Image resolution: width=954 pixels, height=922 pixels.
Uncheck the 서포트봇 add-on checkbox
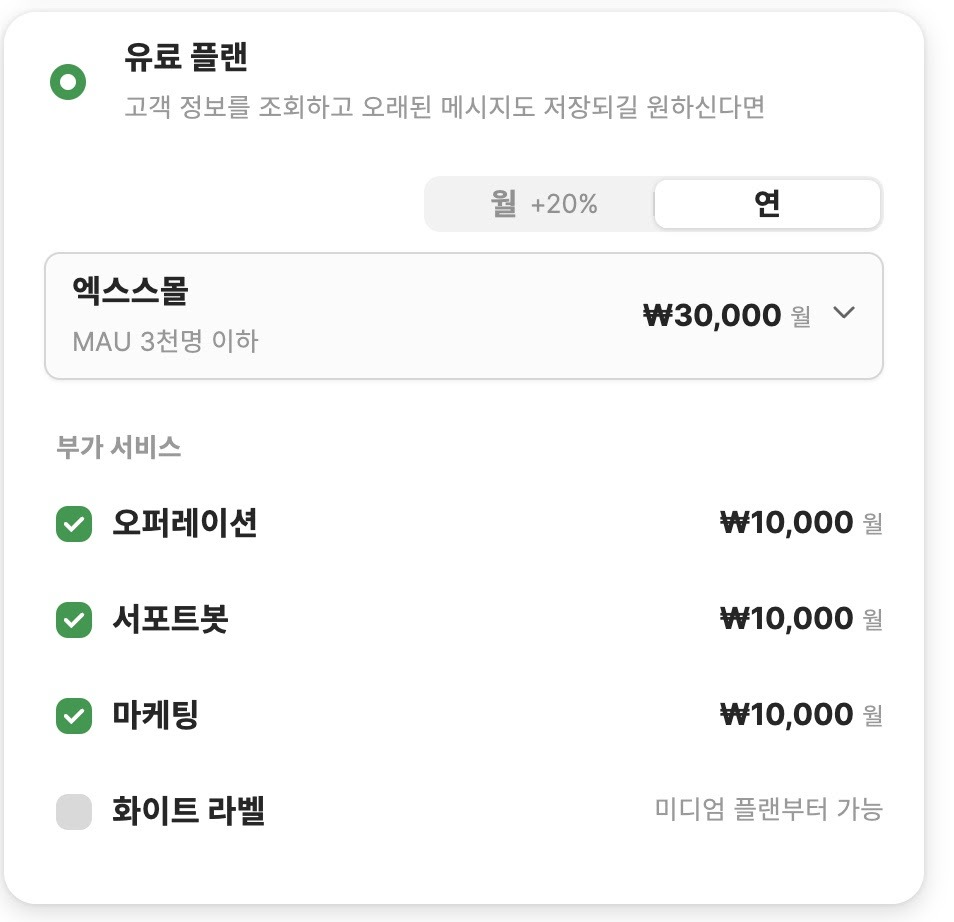pyautogui.click(x=73, y=620)
